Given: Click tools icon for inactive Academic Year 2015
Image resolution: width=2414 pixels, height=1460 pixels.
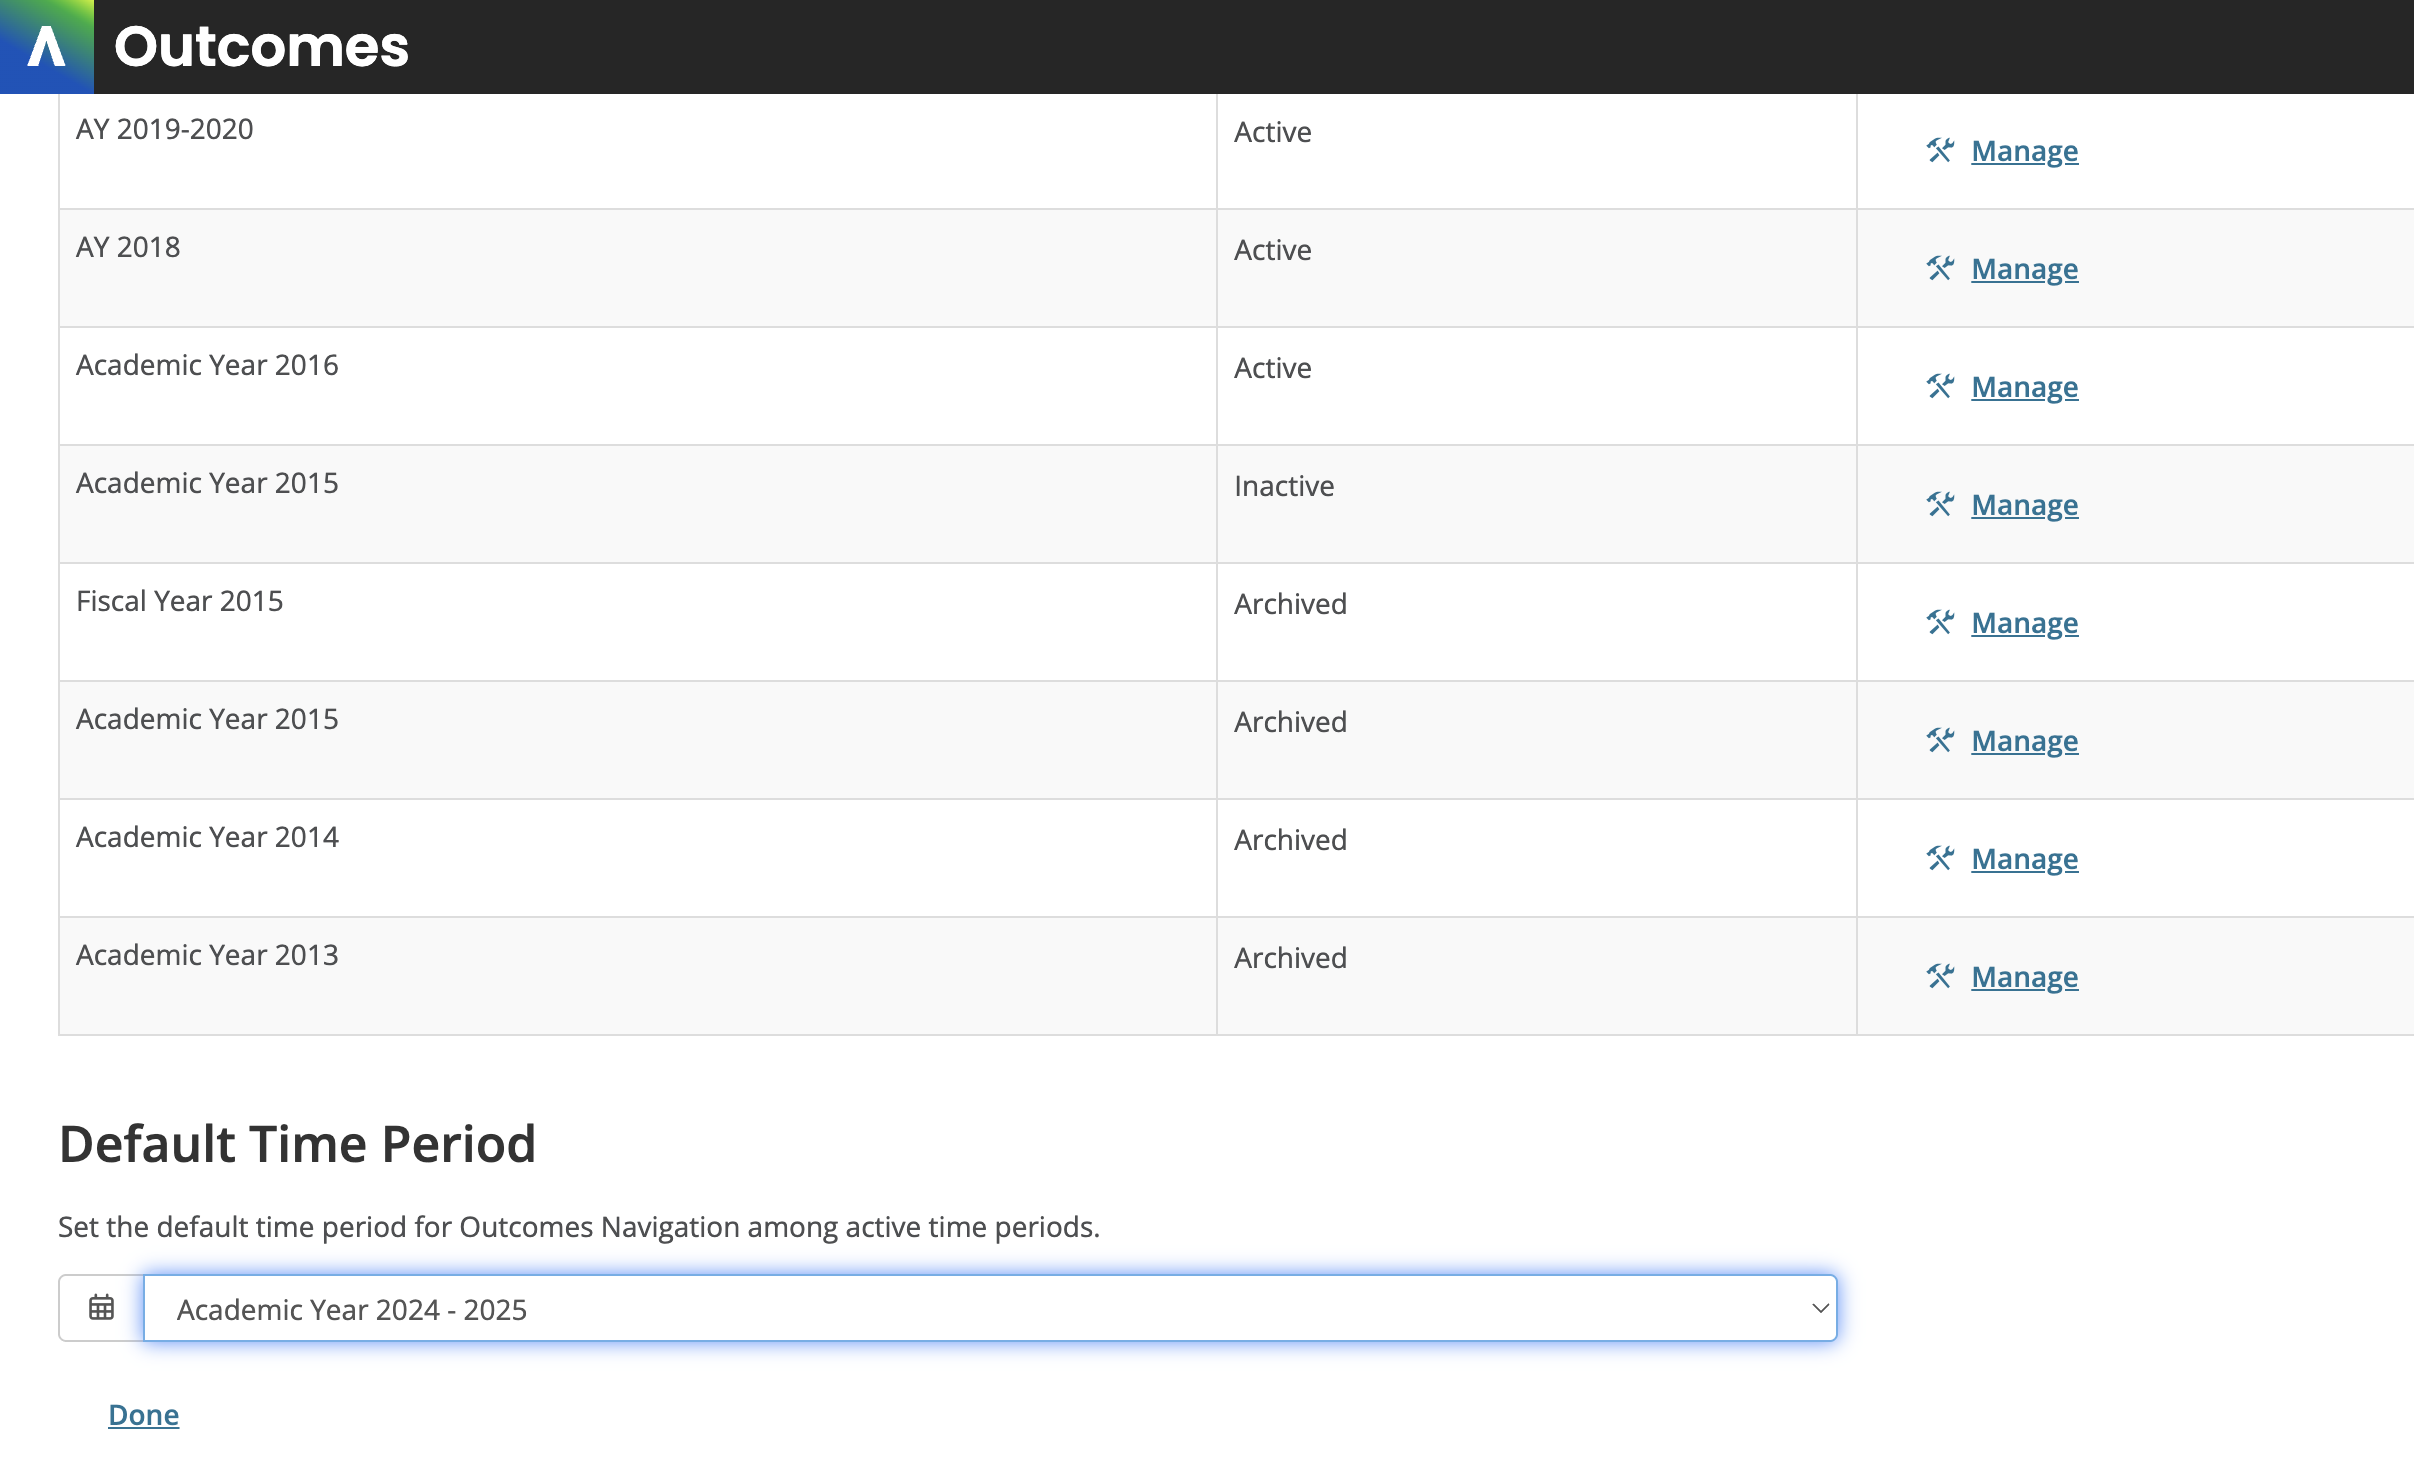Looking at the screenshot, I should coord(1940,505).
